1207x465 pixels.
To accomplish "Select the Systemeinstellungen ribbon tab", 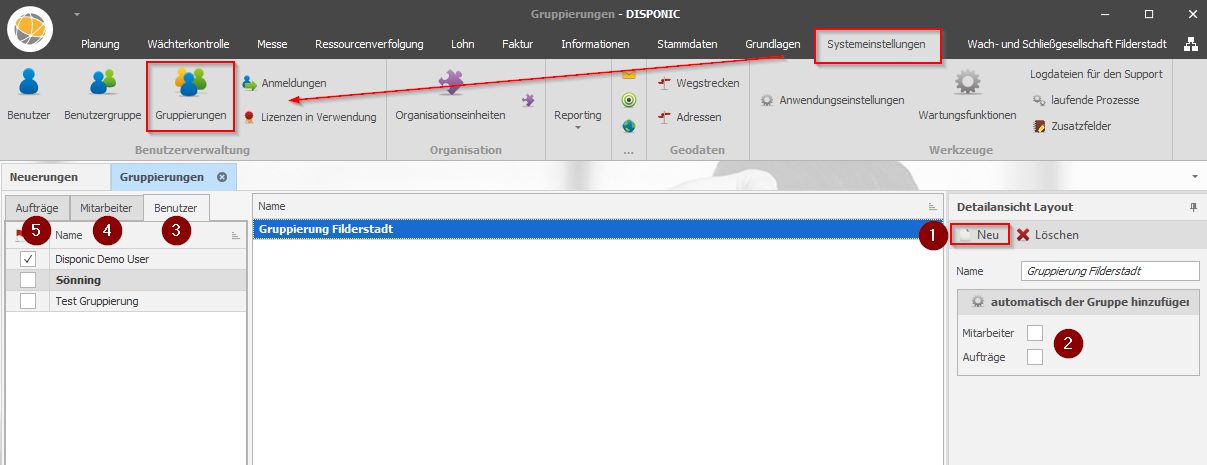I will point(877,45).
